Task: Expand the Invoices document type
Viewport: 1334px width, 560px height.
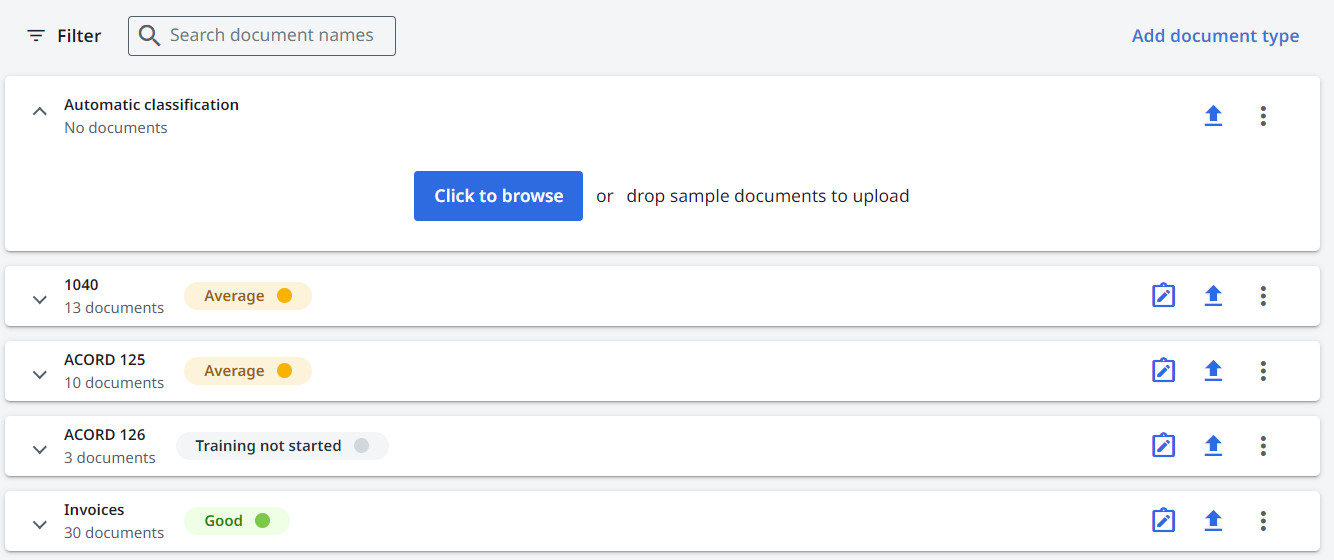Action: pos(40,524)
